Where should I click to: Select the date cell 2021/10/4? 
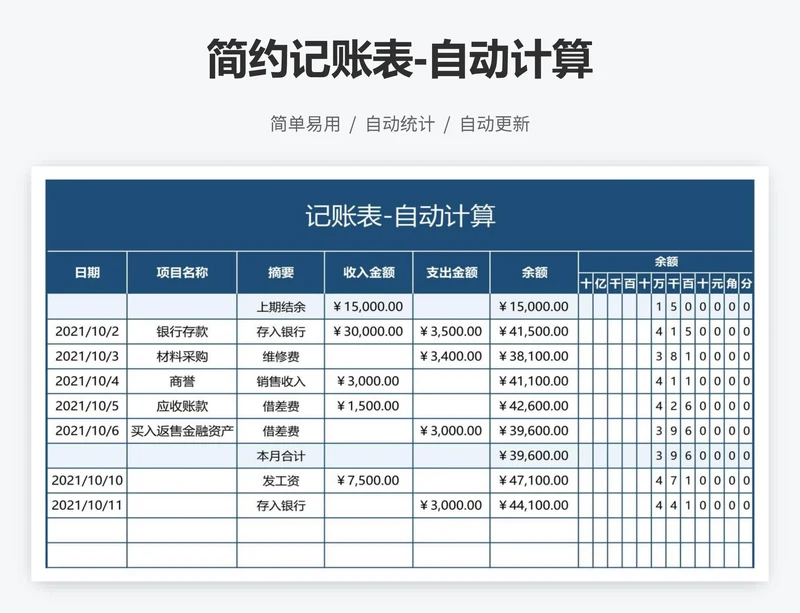pos(87,381)
